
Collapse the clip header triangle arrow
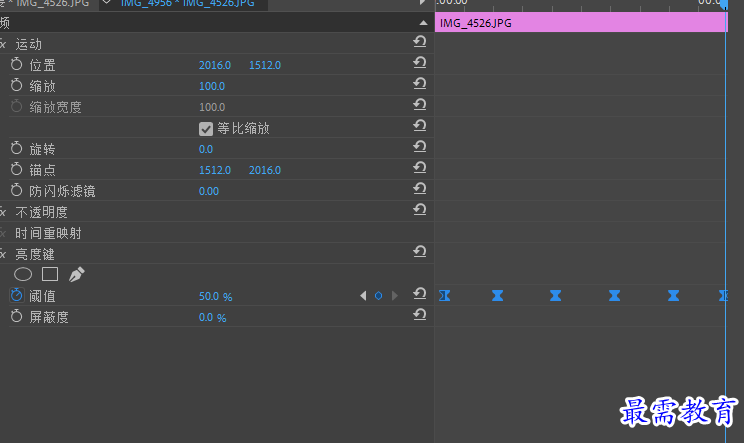tap(423, 23)
